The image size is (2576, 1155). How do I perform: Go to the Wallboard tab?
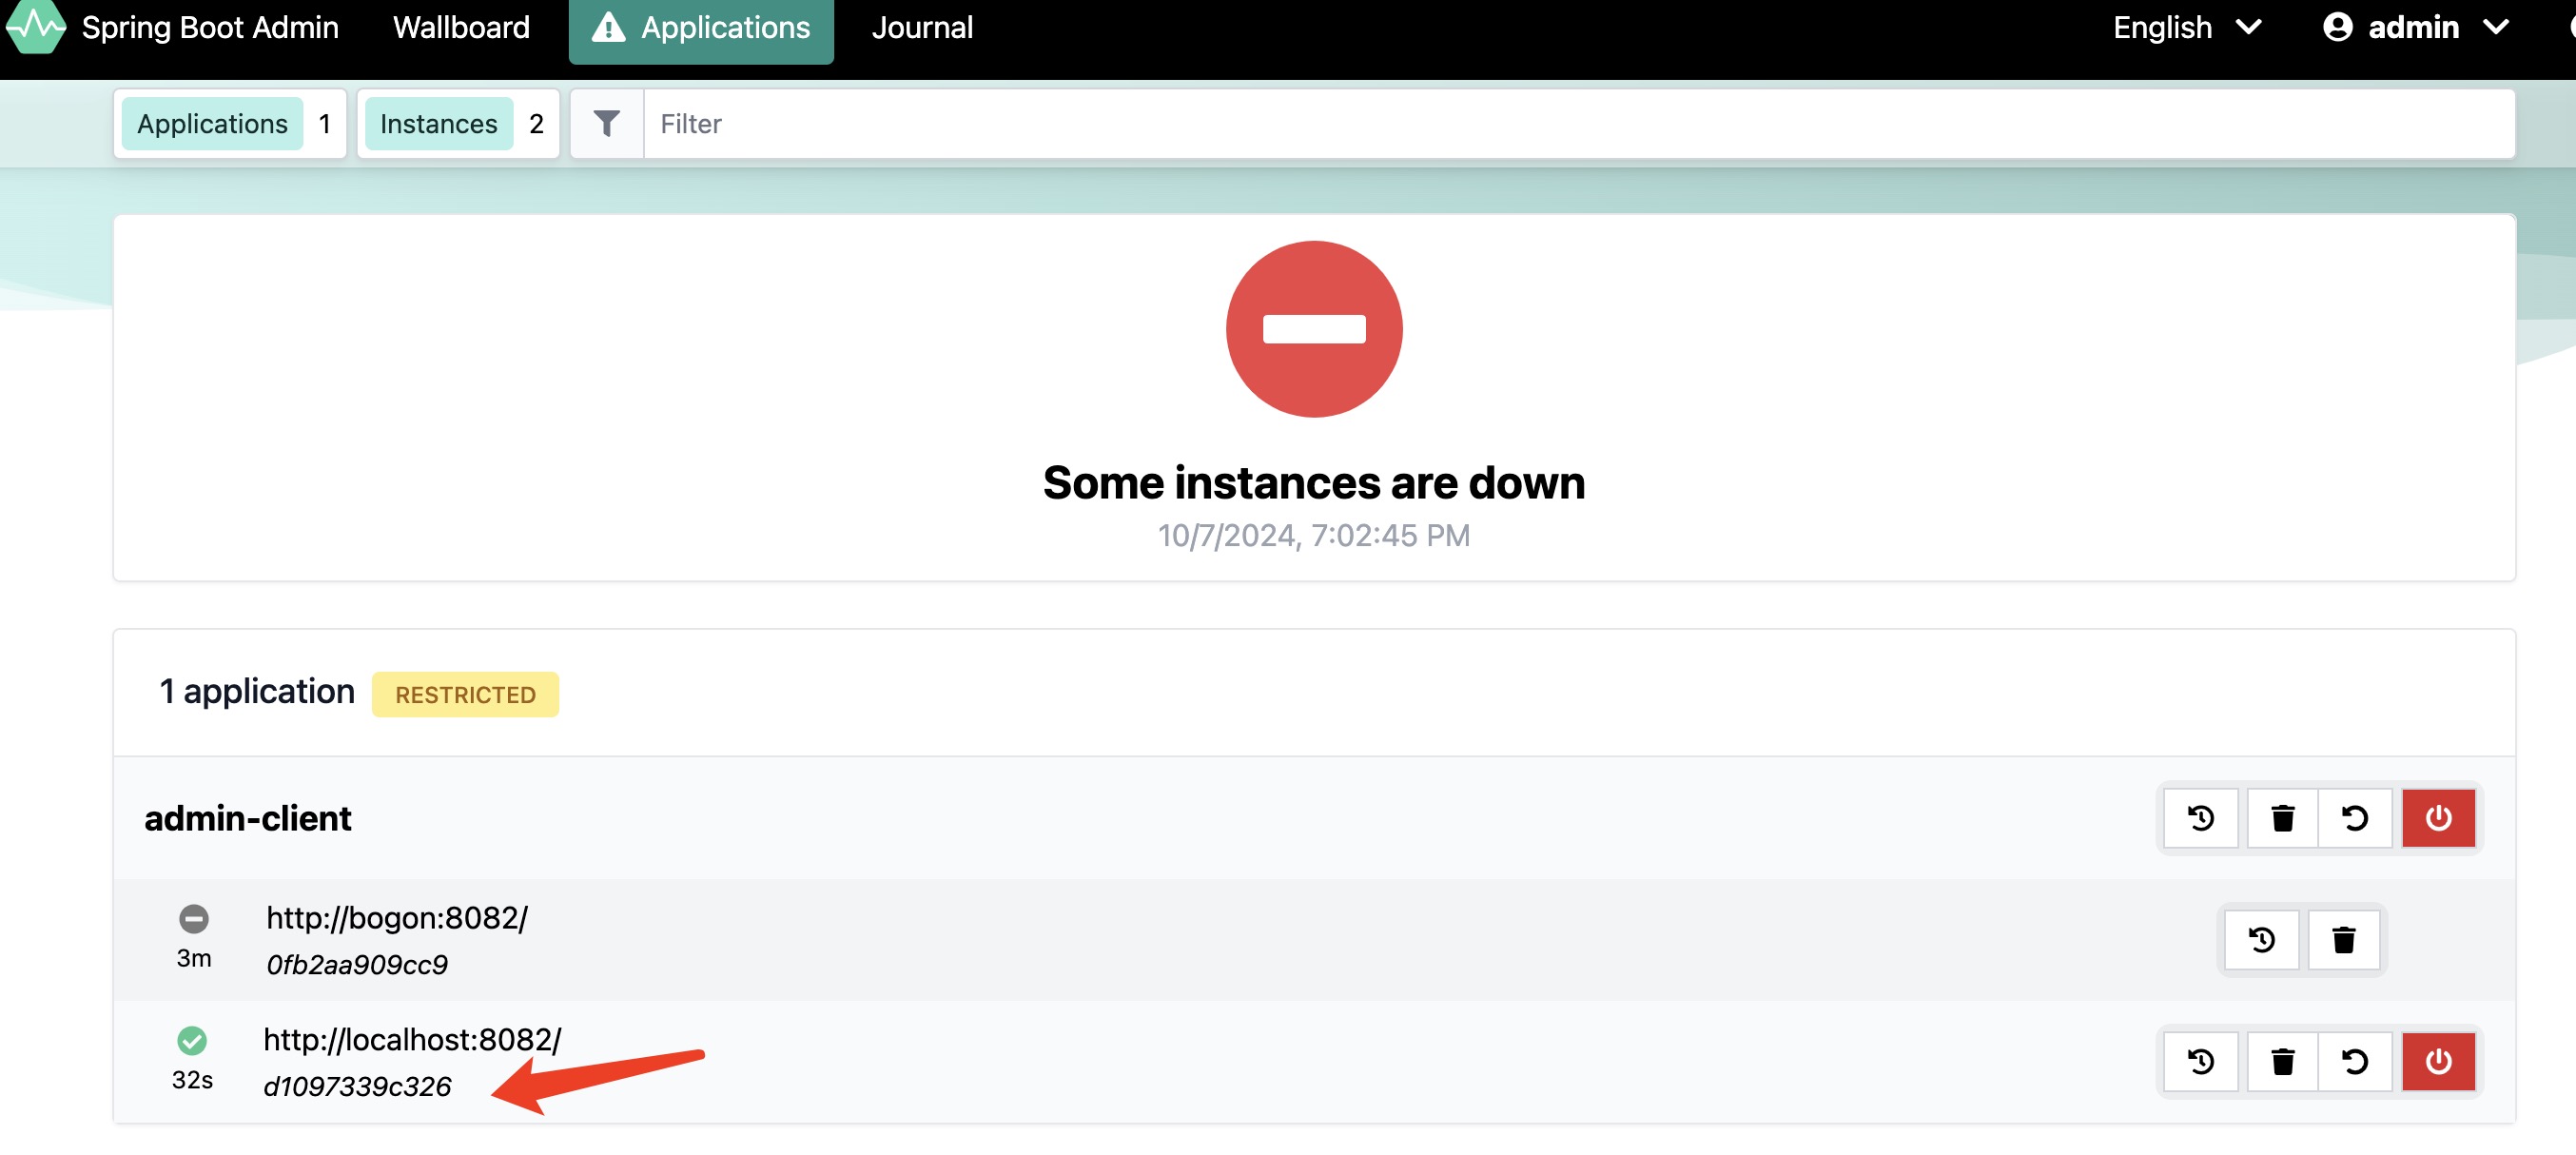click(x=461, y=27)
